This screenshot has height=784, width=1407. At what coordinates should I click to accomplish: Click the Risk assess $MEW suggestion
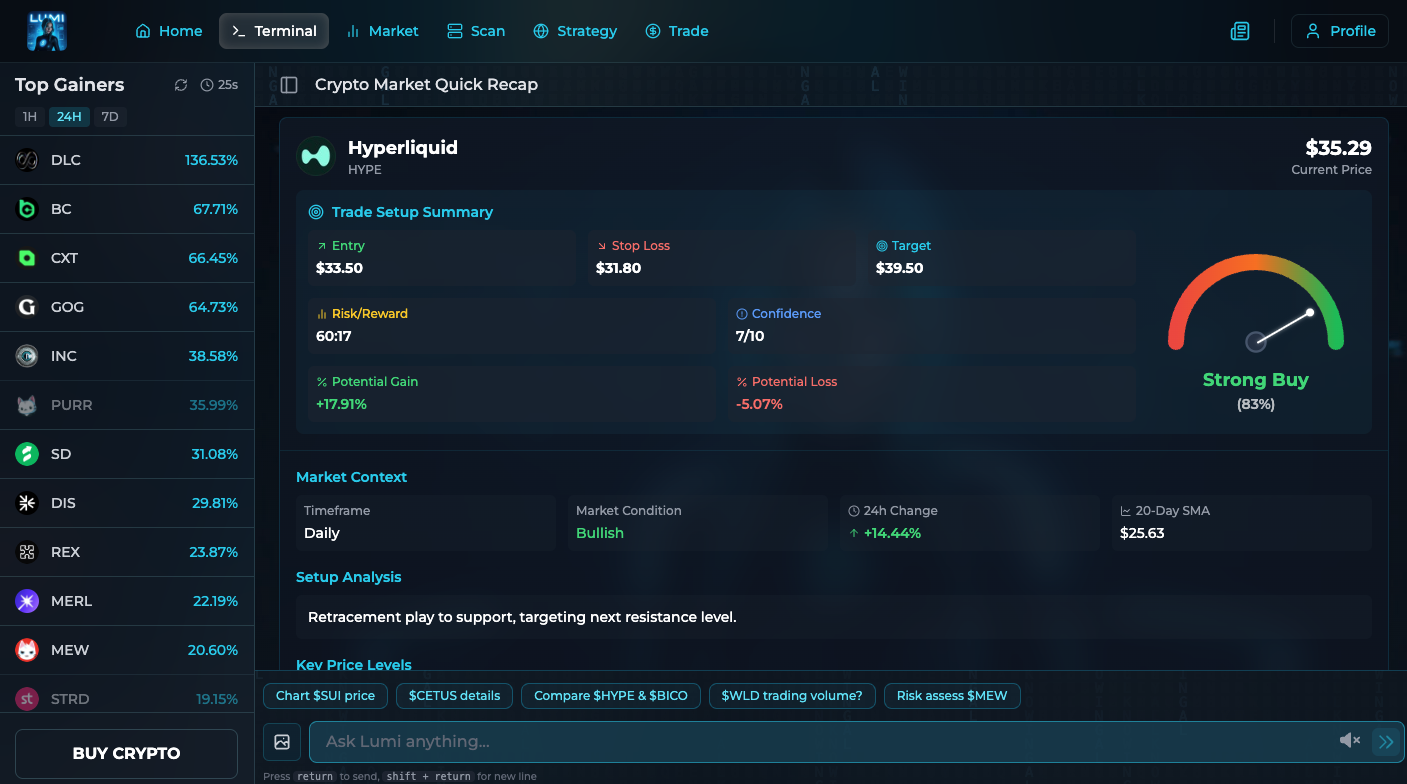(x=952, y=696)
